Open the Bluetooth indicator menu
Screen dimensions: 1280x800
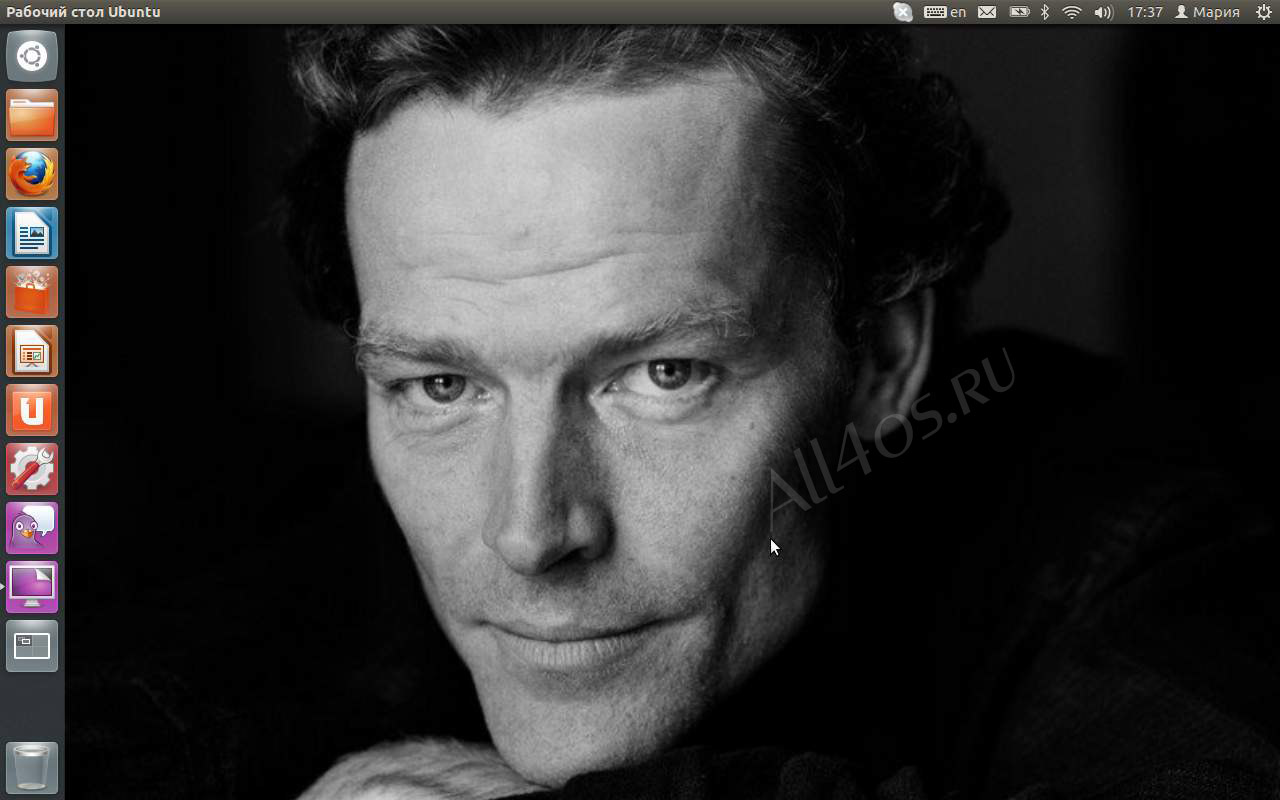click(x=1045, y=12)
